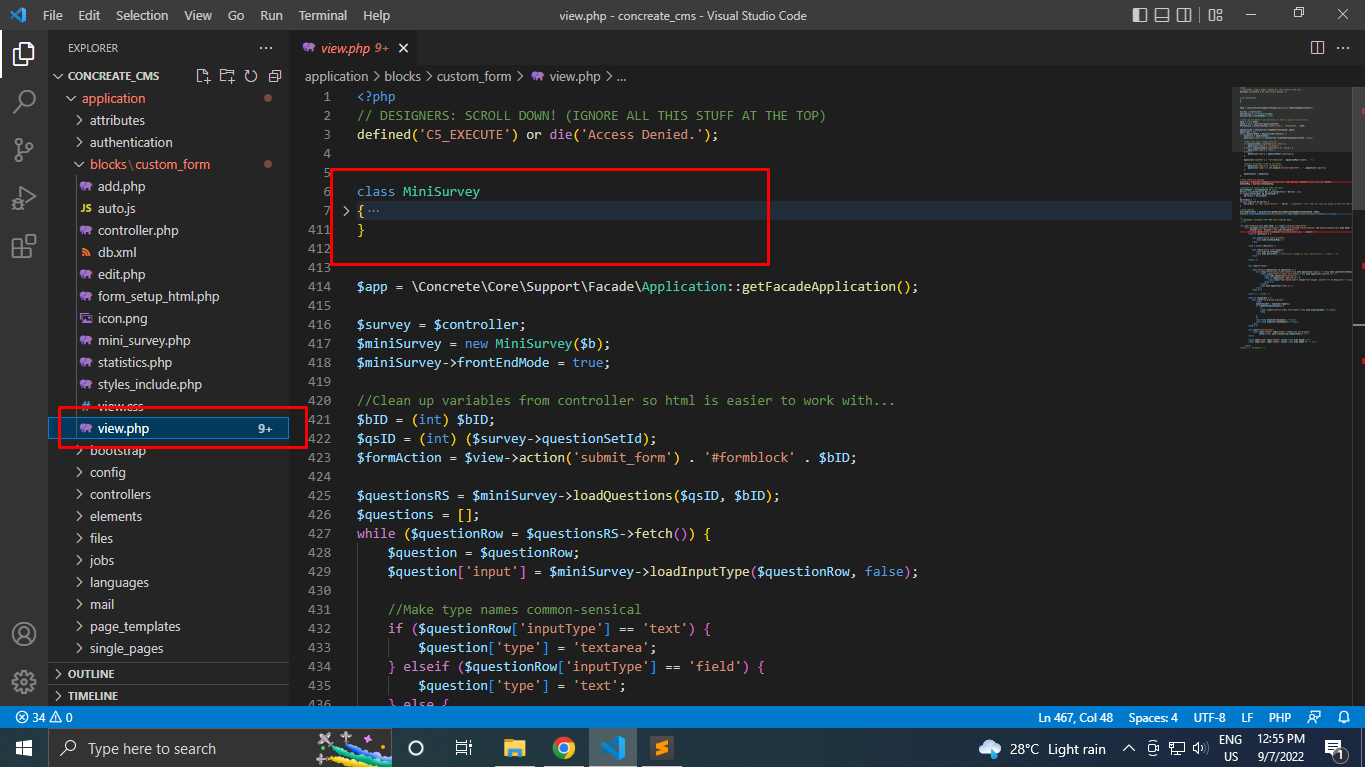Open customize layout icon
The height and width of the screenshot is (767, 1365).
pyautogui.click(x=1216, y=15)
